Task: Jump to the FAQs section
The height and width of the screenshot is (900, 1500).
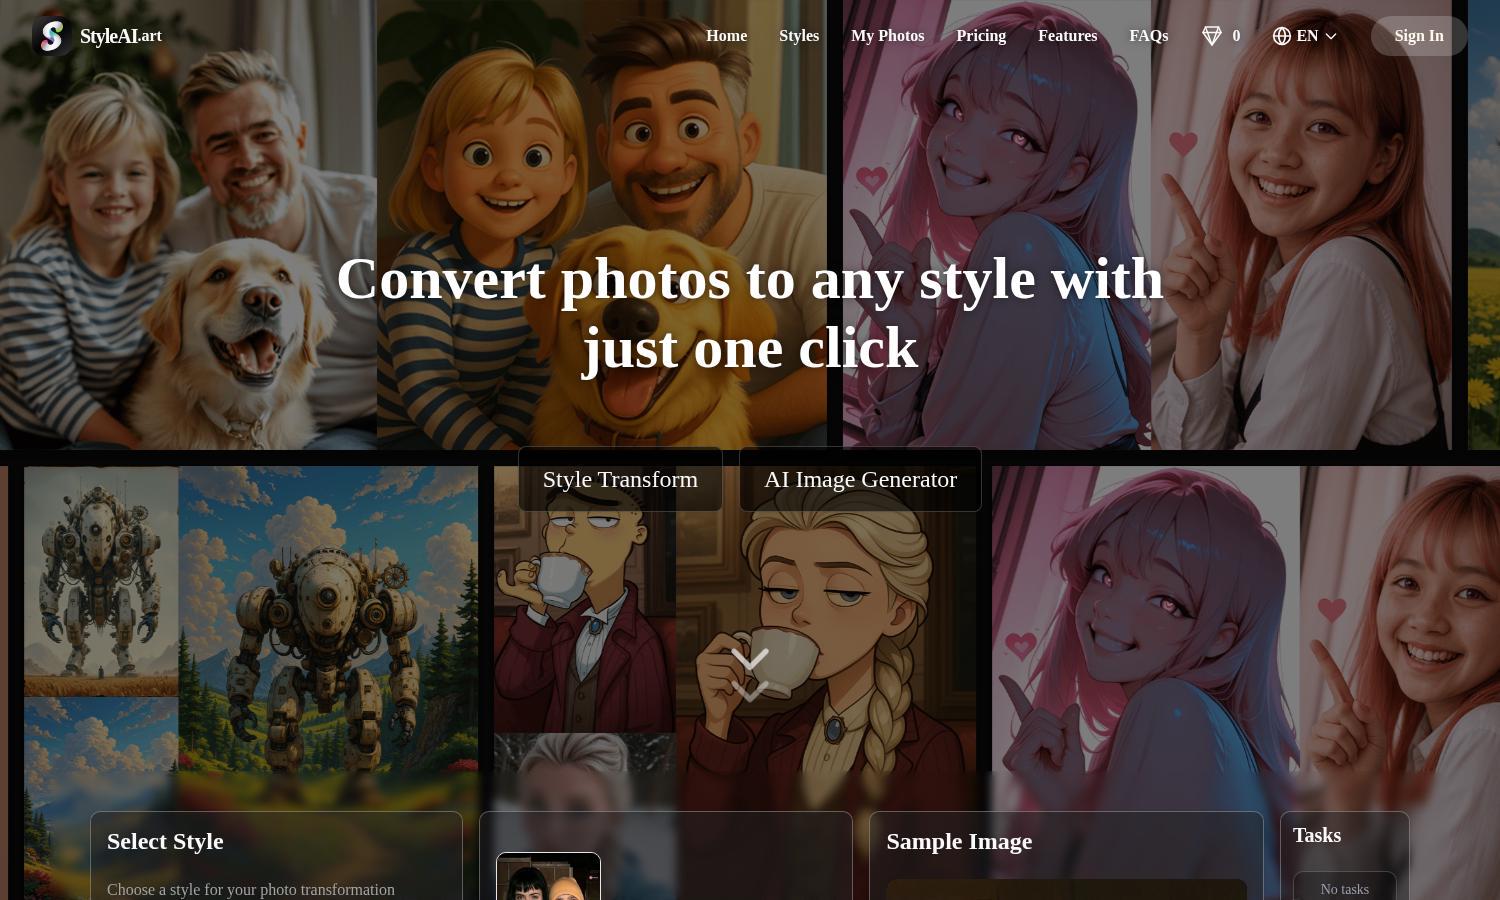Action: pos(1148,36)
